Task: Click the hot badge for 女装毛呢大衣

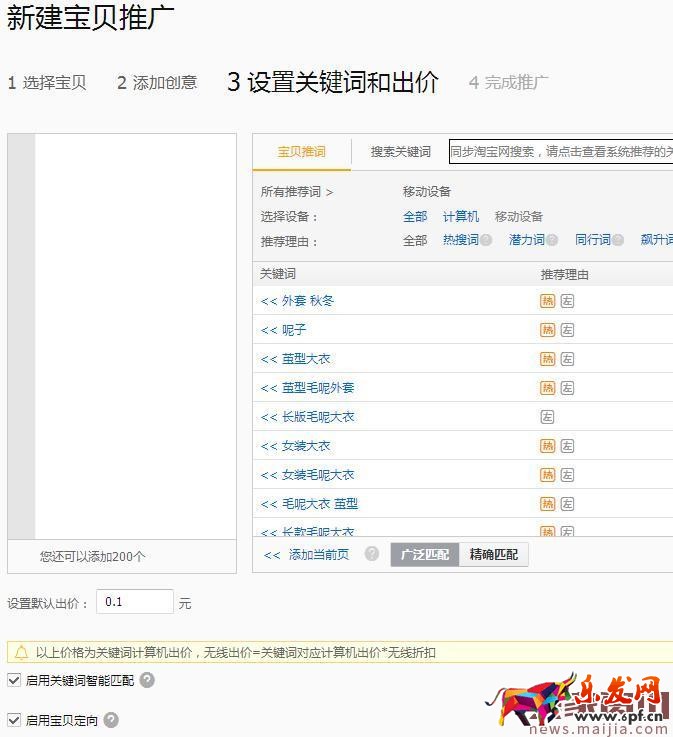Action: [x=548, y=475]
